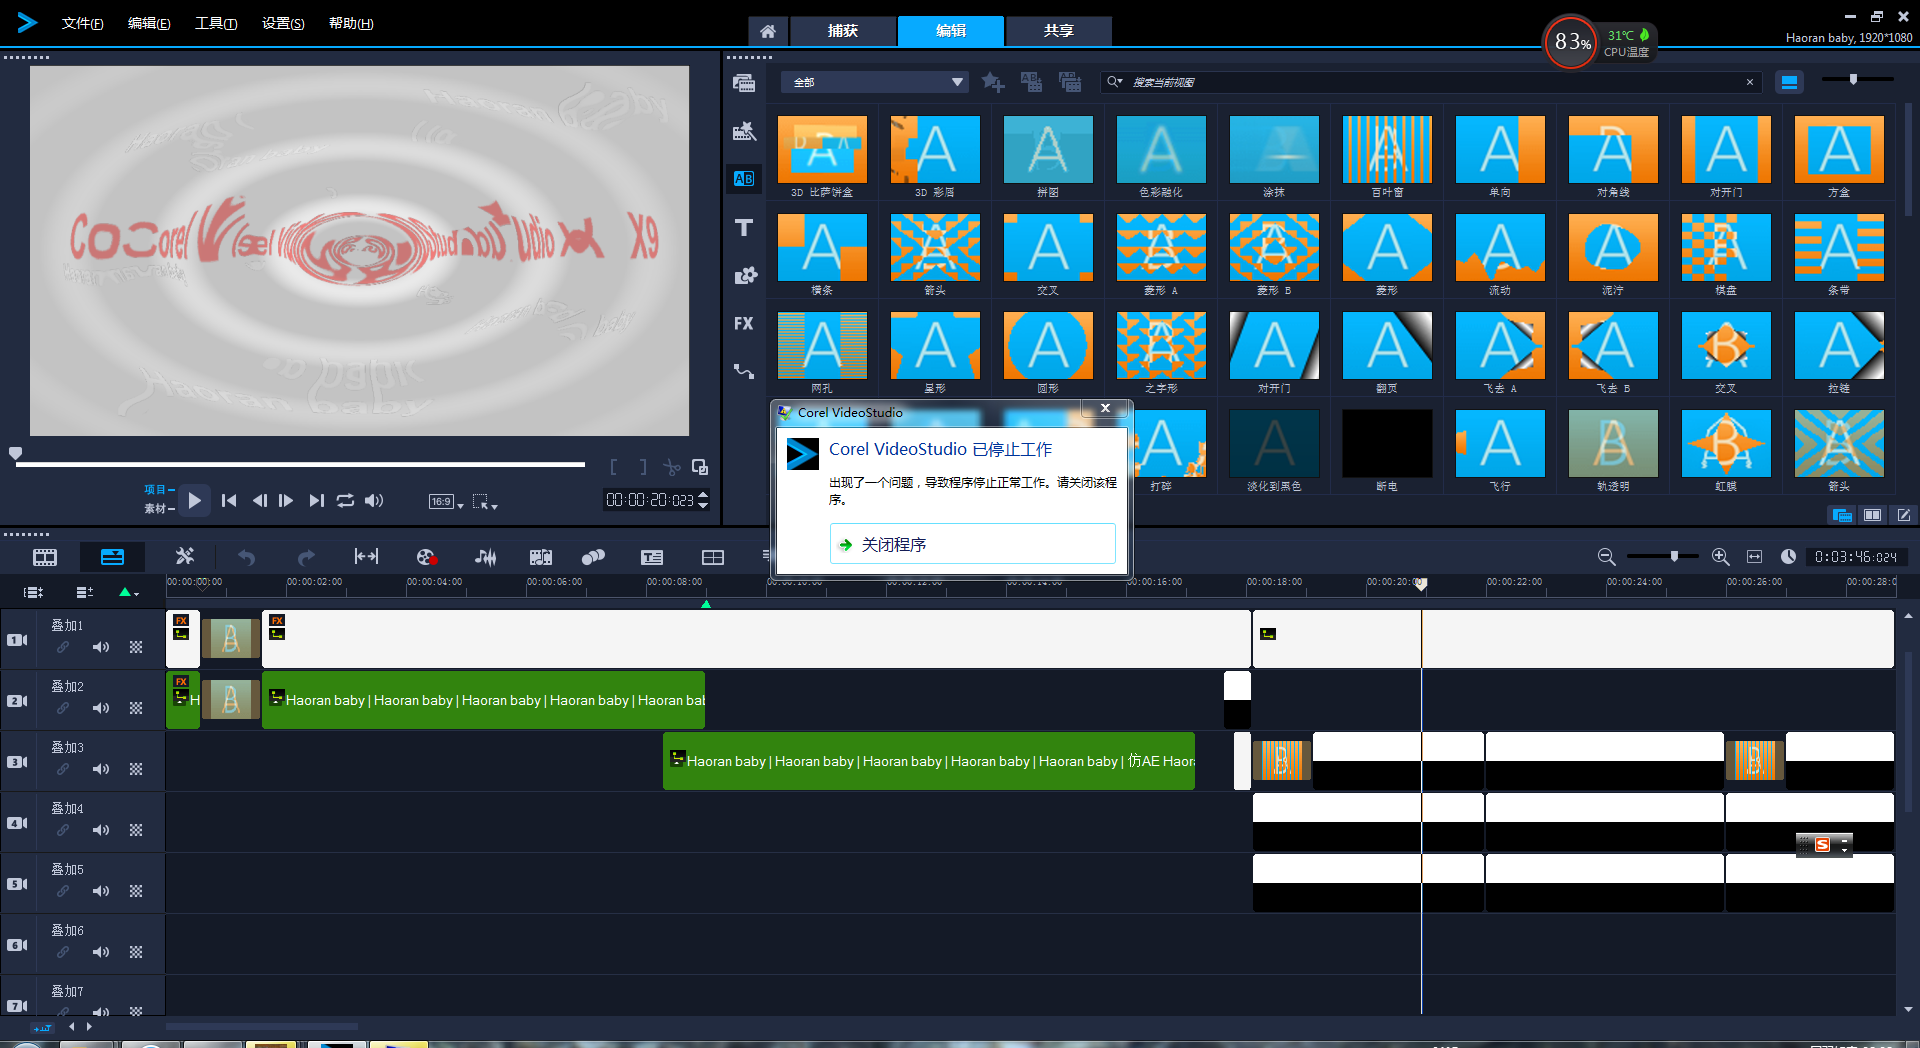Apply random effects to video track icon
Viewport: 1920px width, 1048px height.
[1070, 82]
